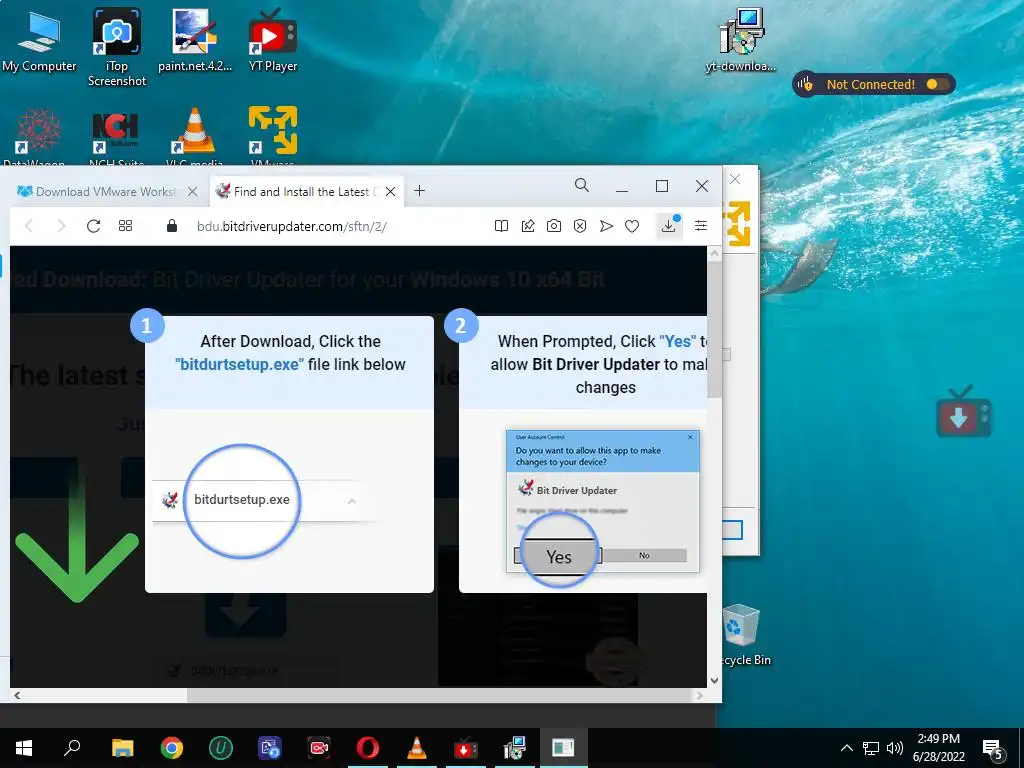1024x768 pixels.
Task: Open yt-downloader installer desktop icon
Action: tap(741, 40)
